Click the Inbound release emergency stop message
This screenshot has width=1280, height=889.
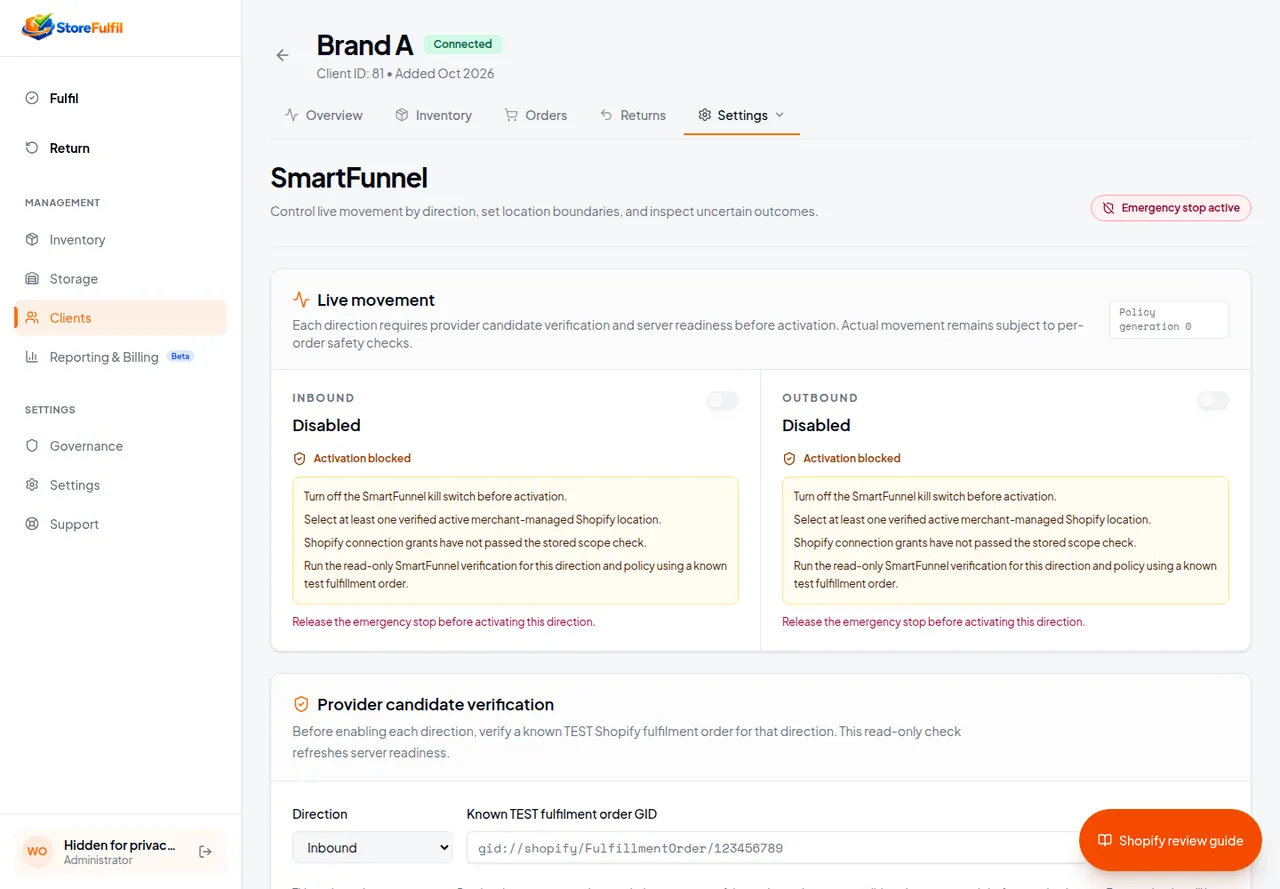coord(443,622)
